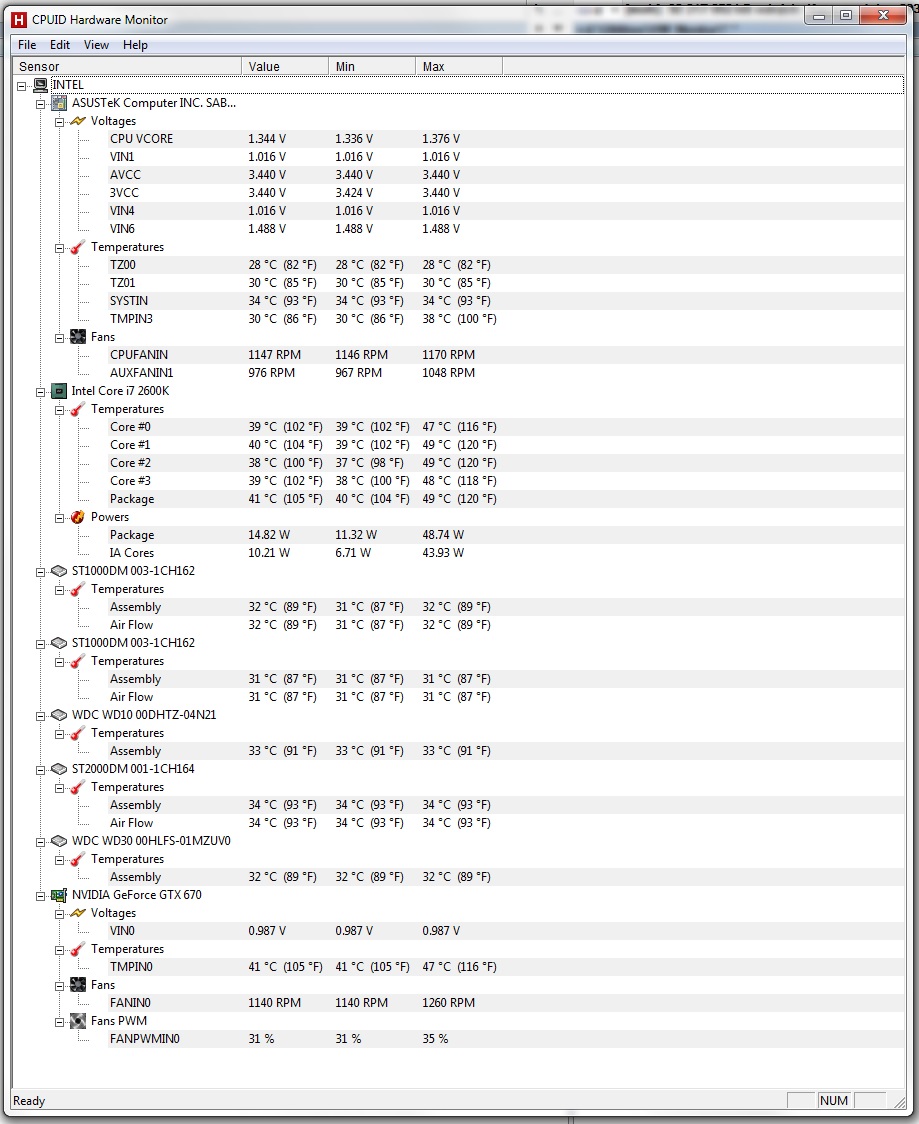Click the NVIDIA GeForce graphics card icon
The height and width of the screenshot is (1124, 919).
point(59,895)
